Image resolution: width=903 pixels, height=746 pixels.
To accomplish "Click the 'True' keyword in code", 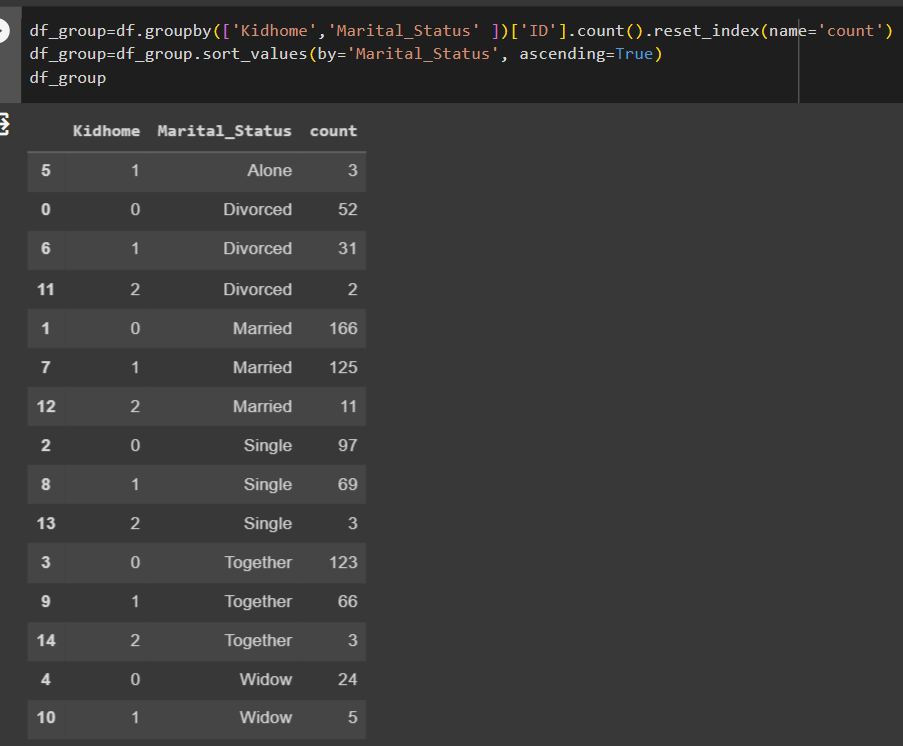I will 634,54.
